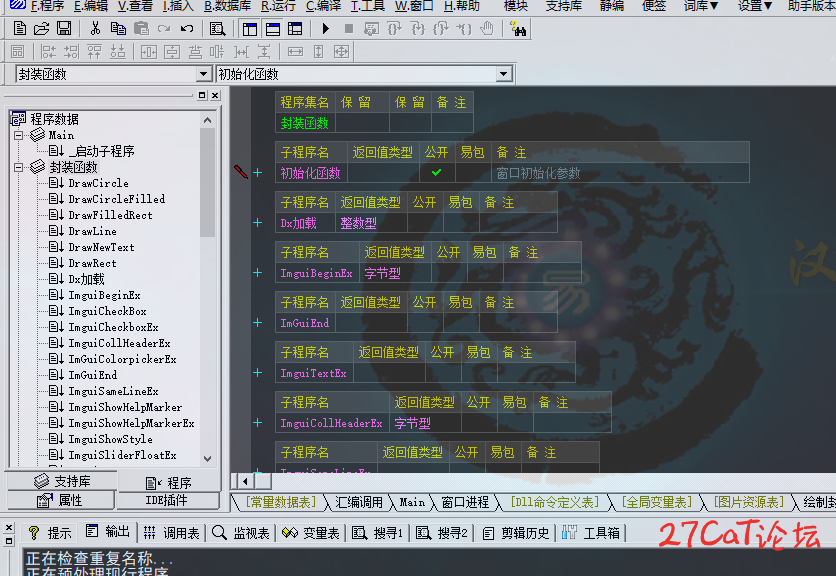Image resolution: width=836 pixels, height=576 pixels.
Task: Click the first icon in the alignment toolbar
Action: coord(18,52)
